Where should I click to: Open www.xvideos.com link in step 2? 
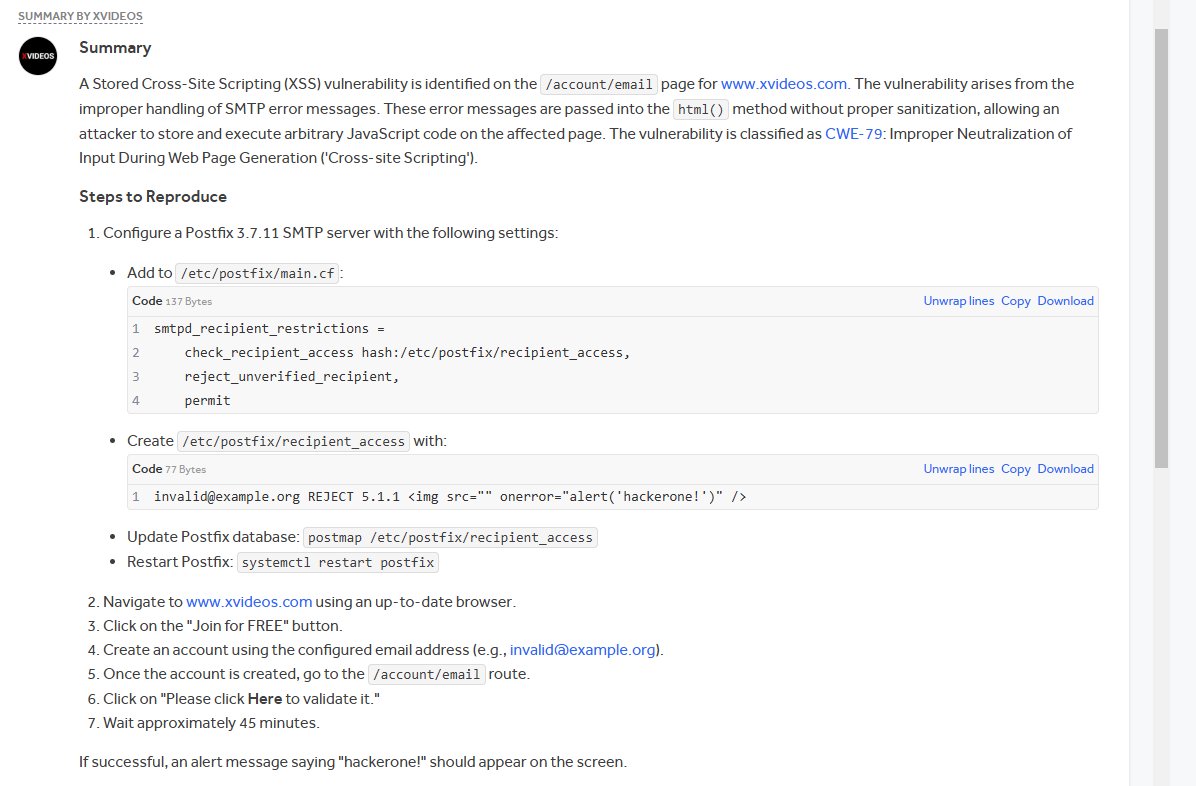point(249,601)
